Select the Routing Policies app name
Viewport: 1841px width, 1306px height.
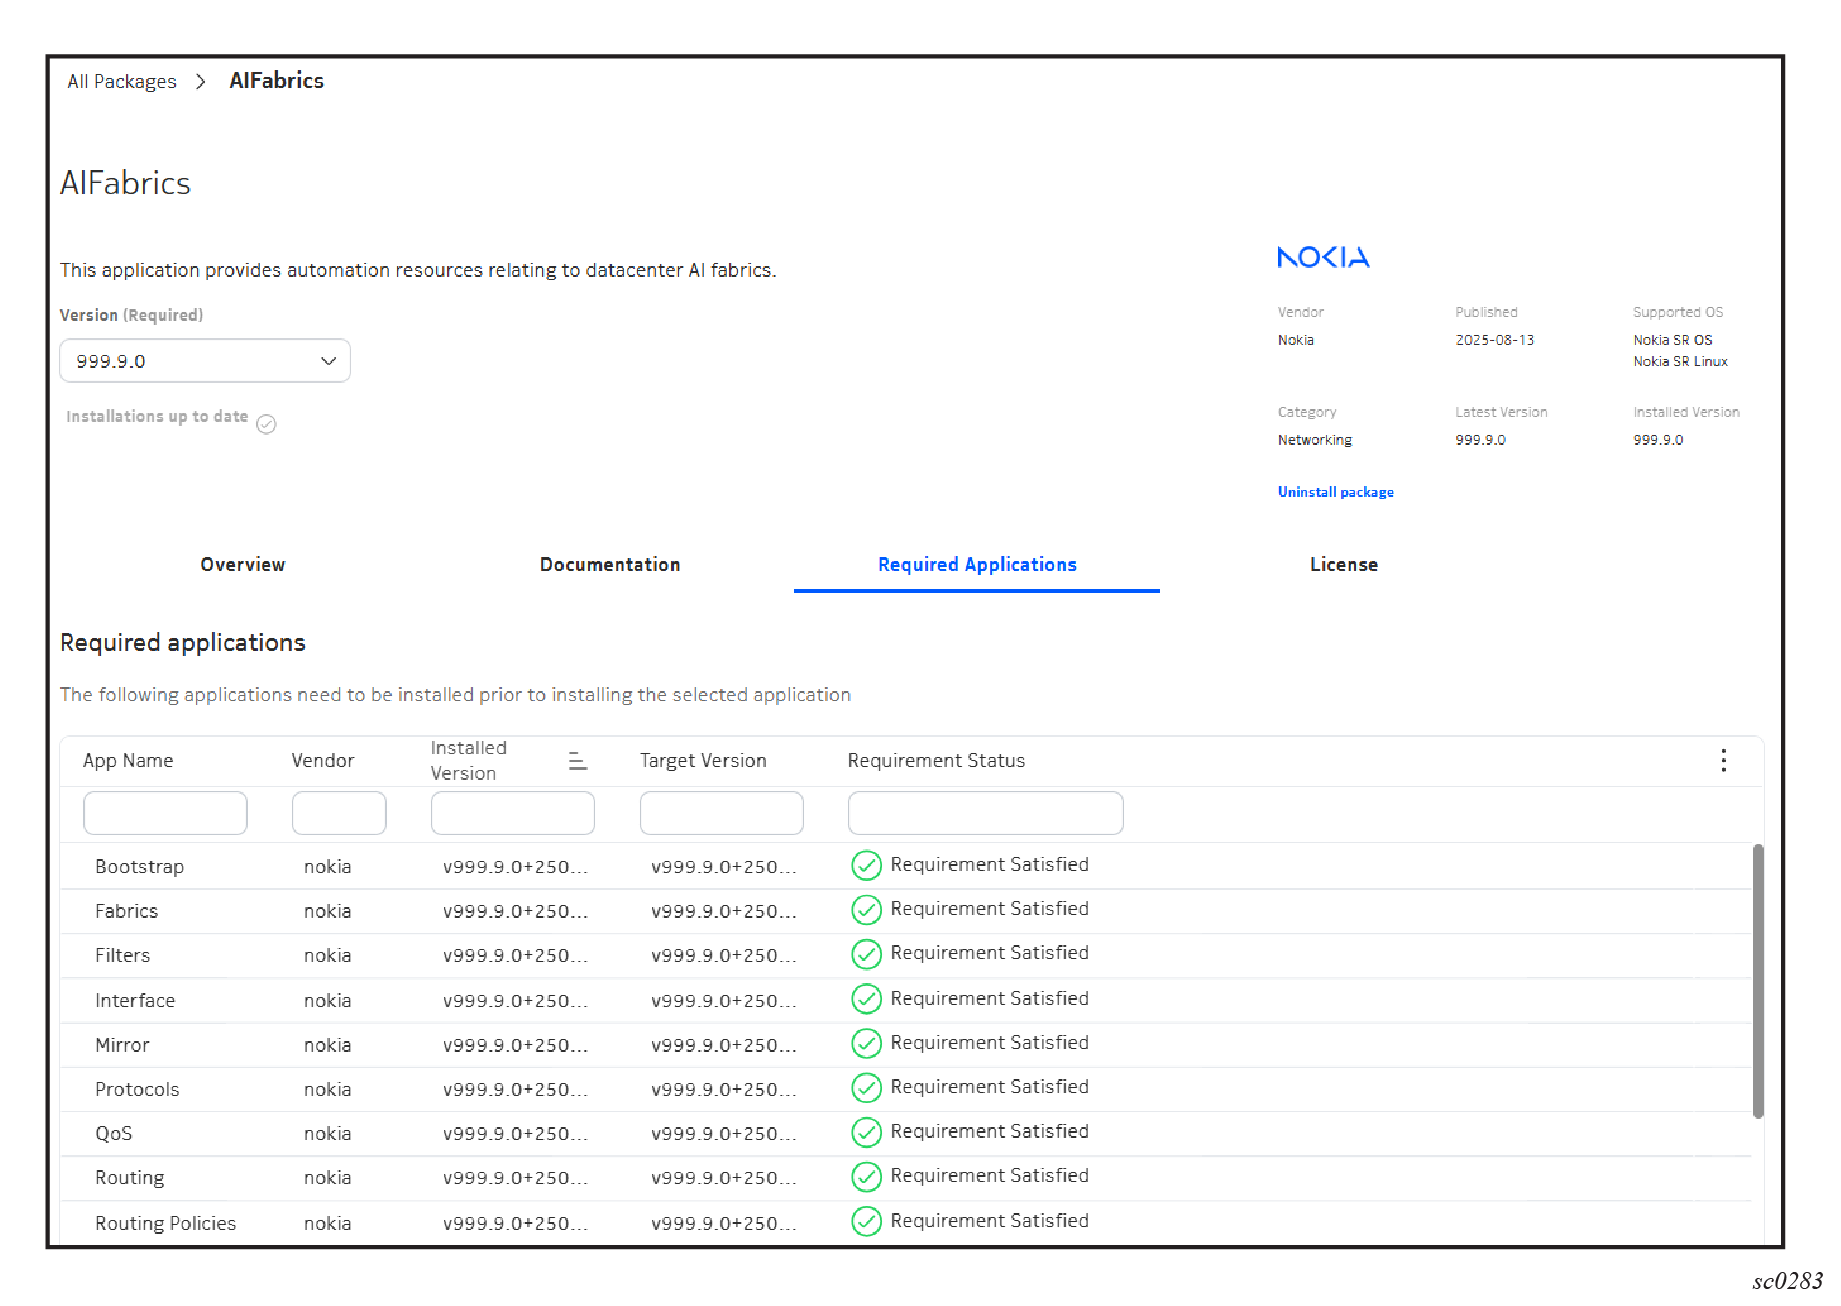[165, 1223]
